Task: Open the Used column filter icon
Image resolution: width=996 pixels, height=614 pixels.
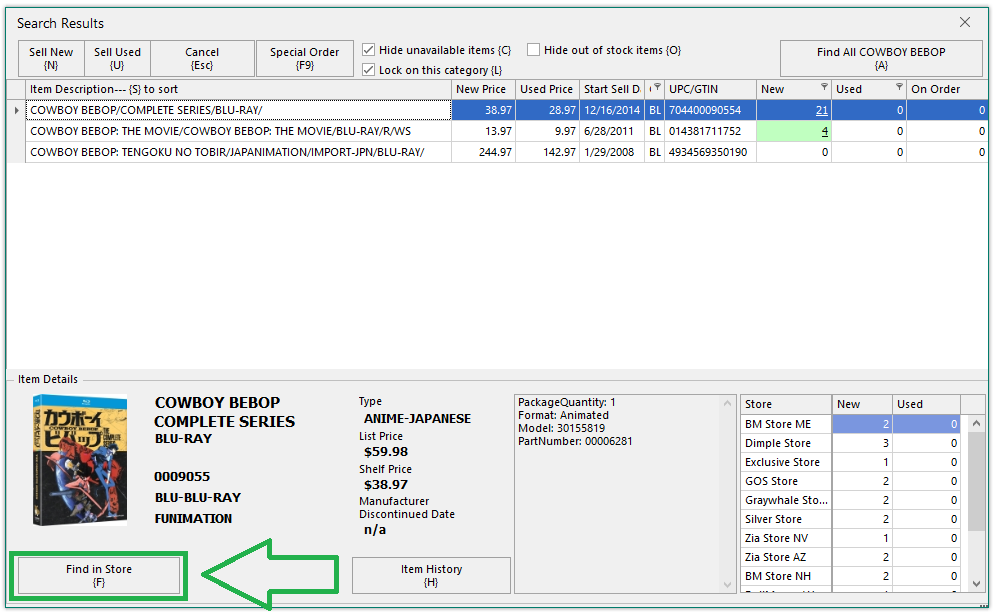Action: [x=899, y=86]
